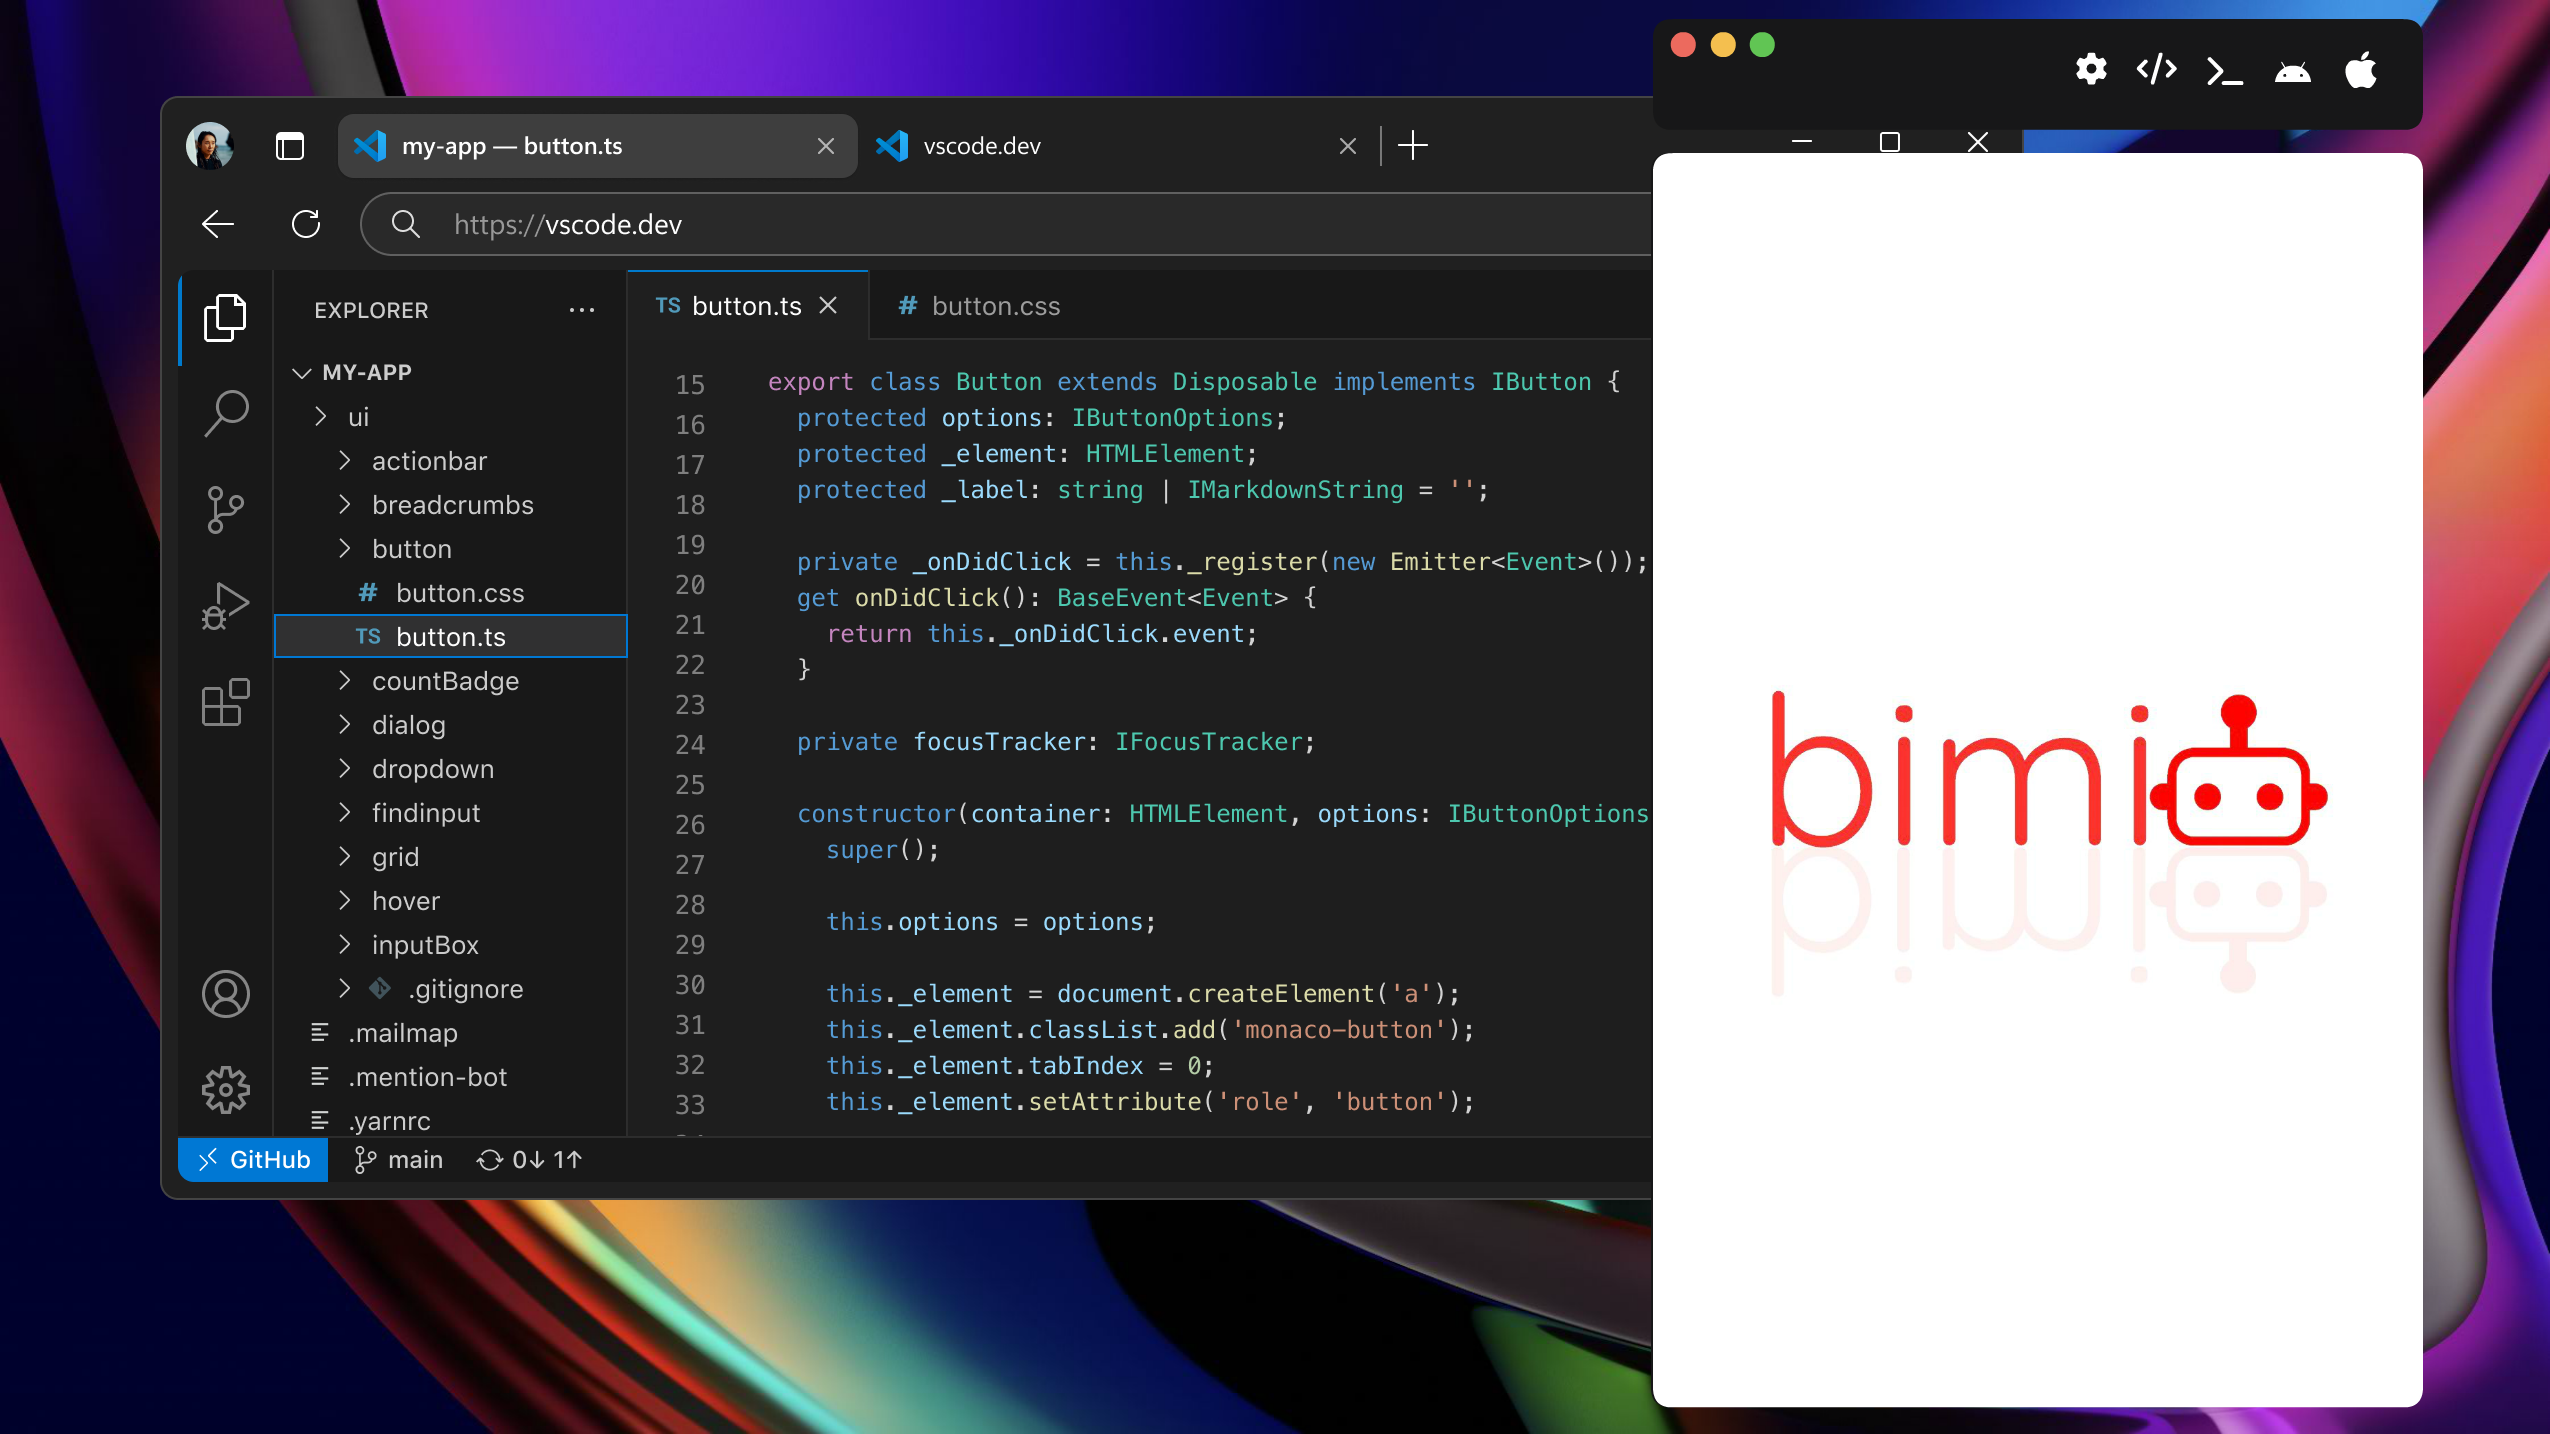The image size is (2550, 1434).
Task: Click the EXPLORER panel title
Action: 371,310
